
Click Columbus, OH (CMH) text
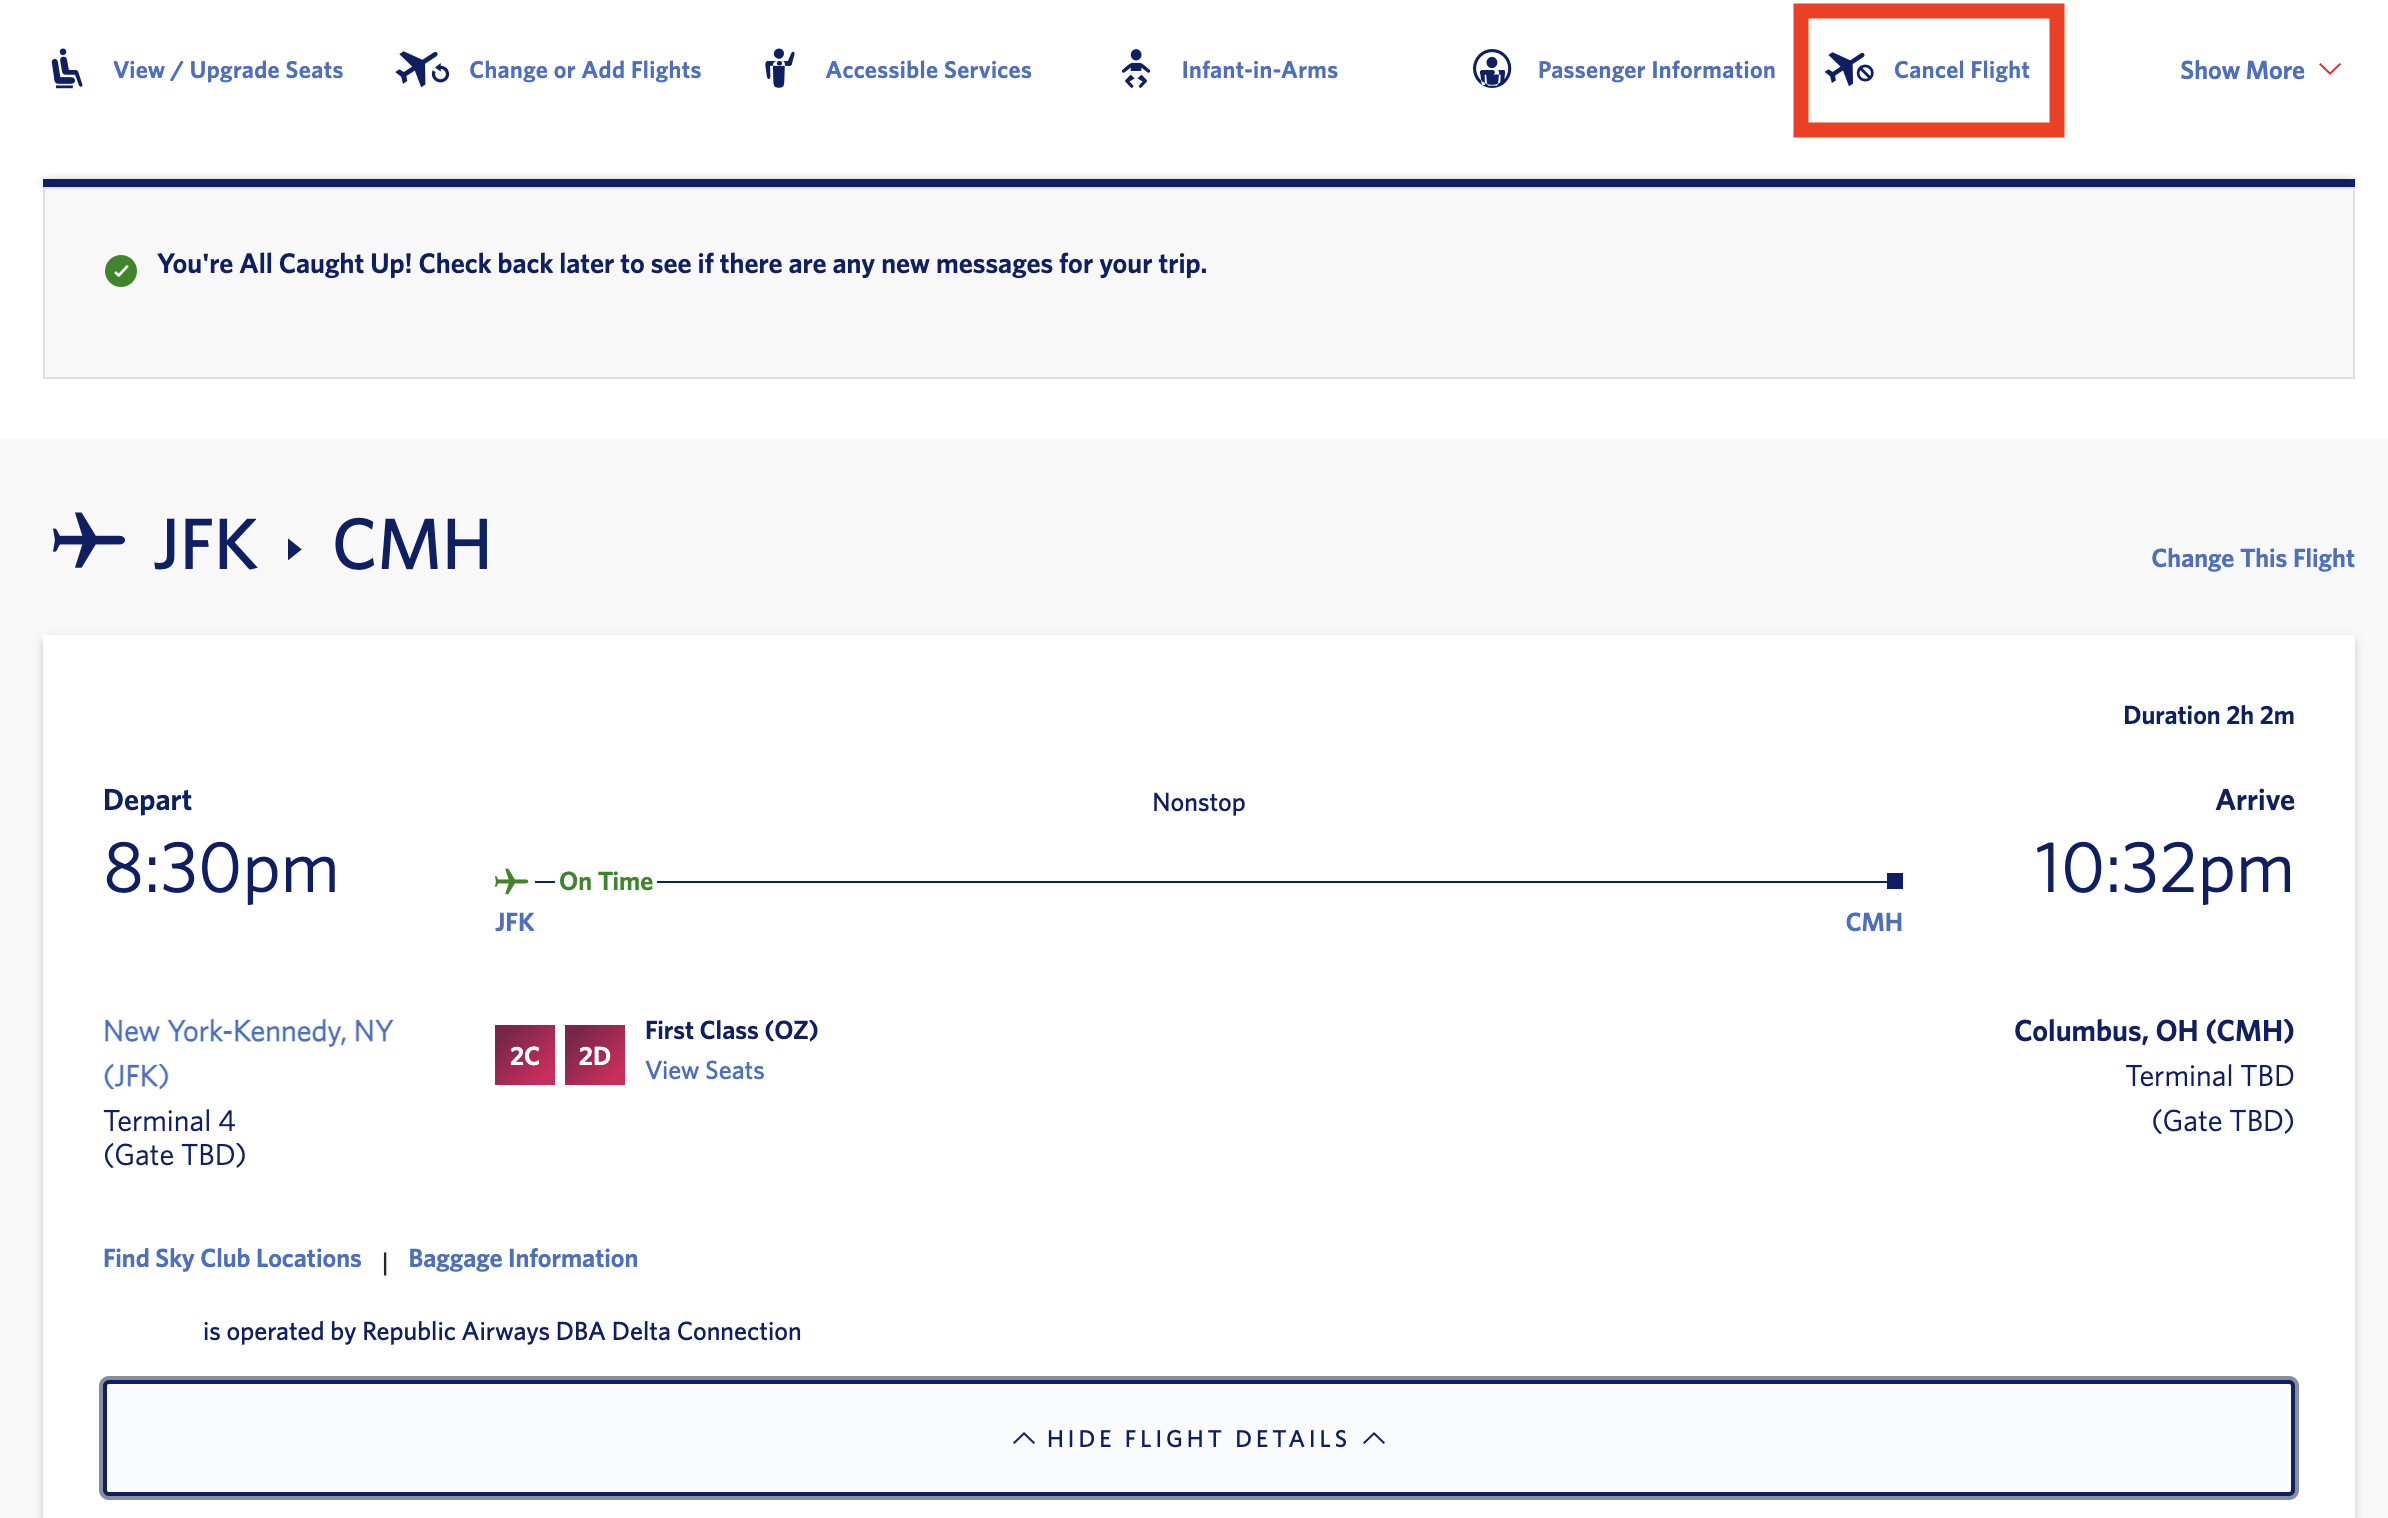[2154, 1030]
